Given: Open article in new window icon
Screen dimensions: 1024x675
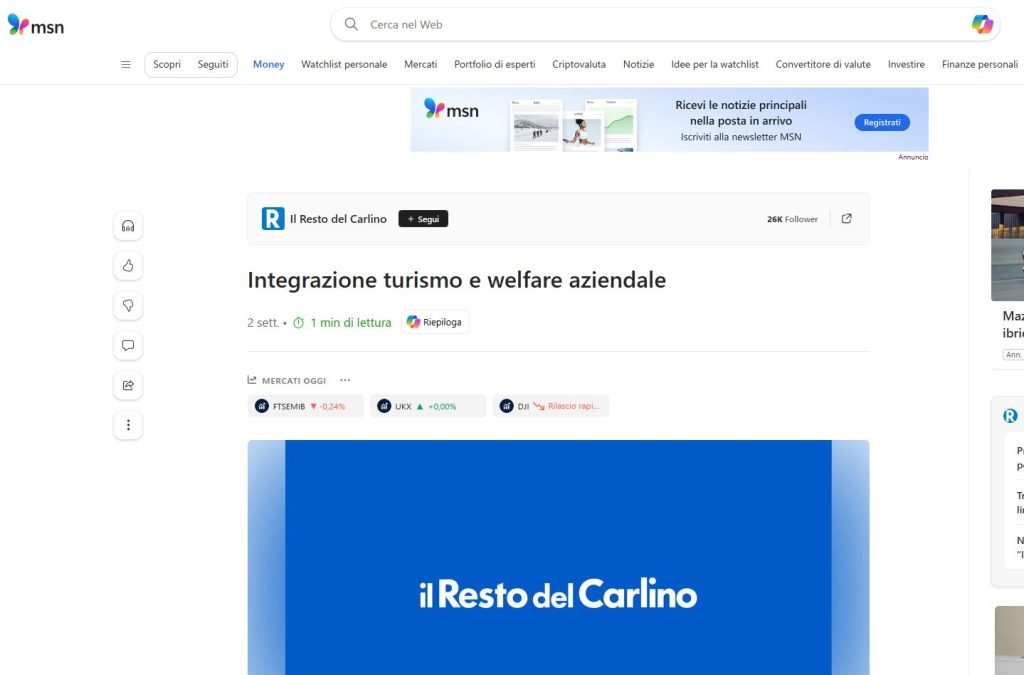Looking at the screenshot, I should pos(846,219).
